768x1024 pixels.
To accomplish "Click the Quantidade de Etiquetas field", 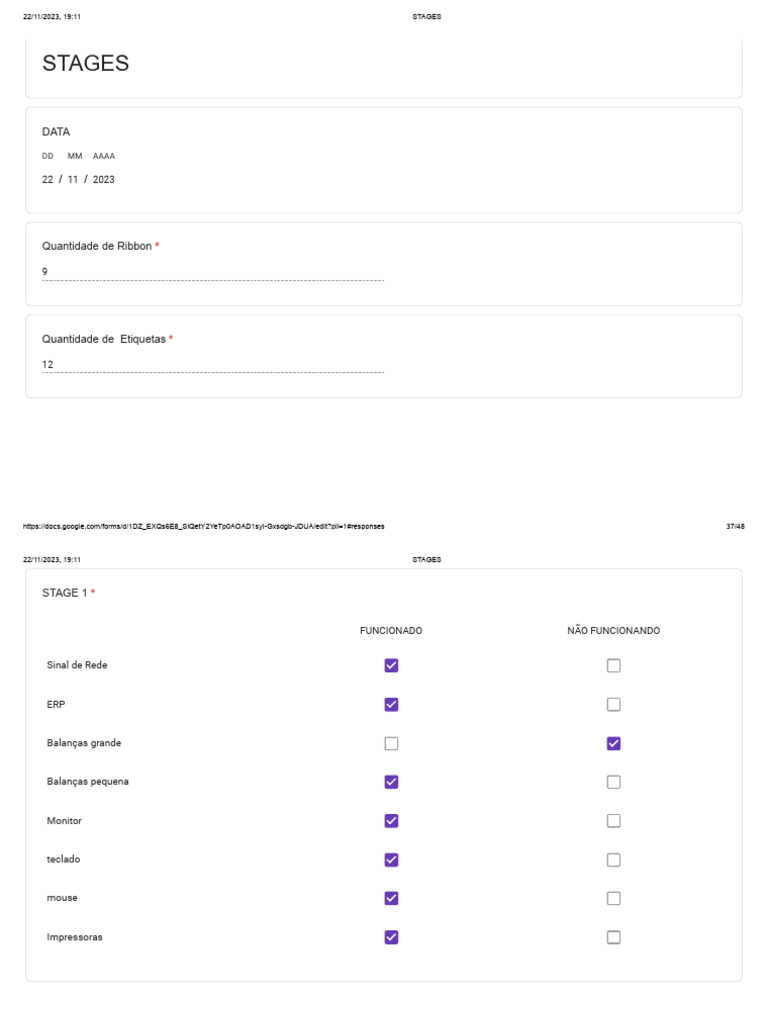I will pyautogui.click(x=212, y=365).
